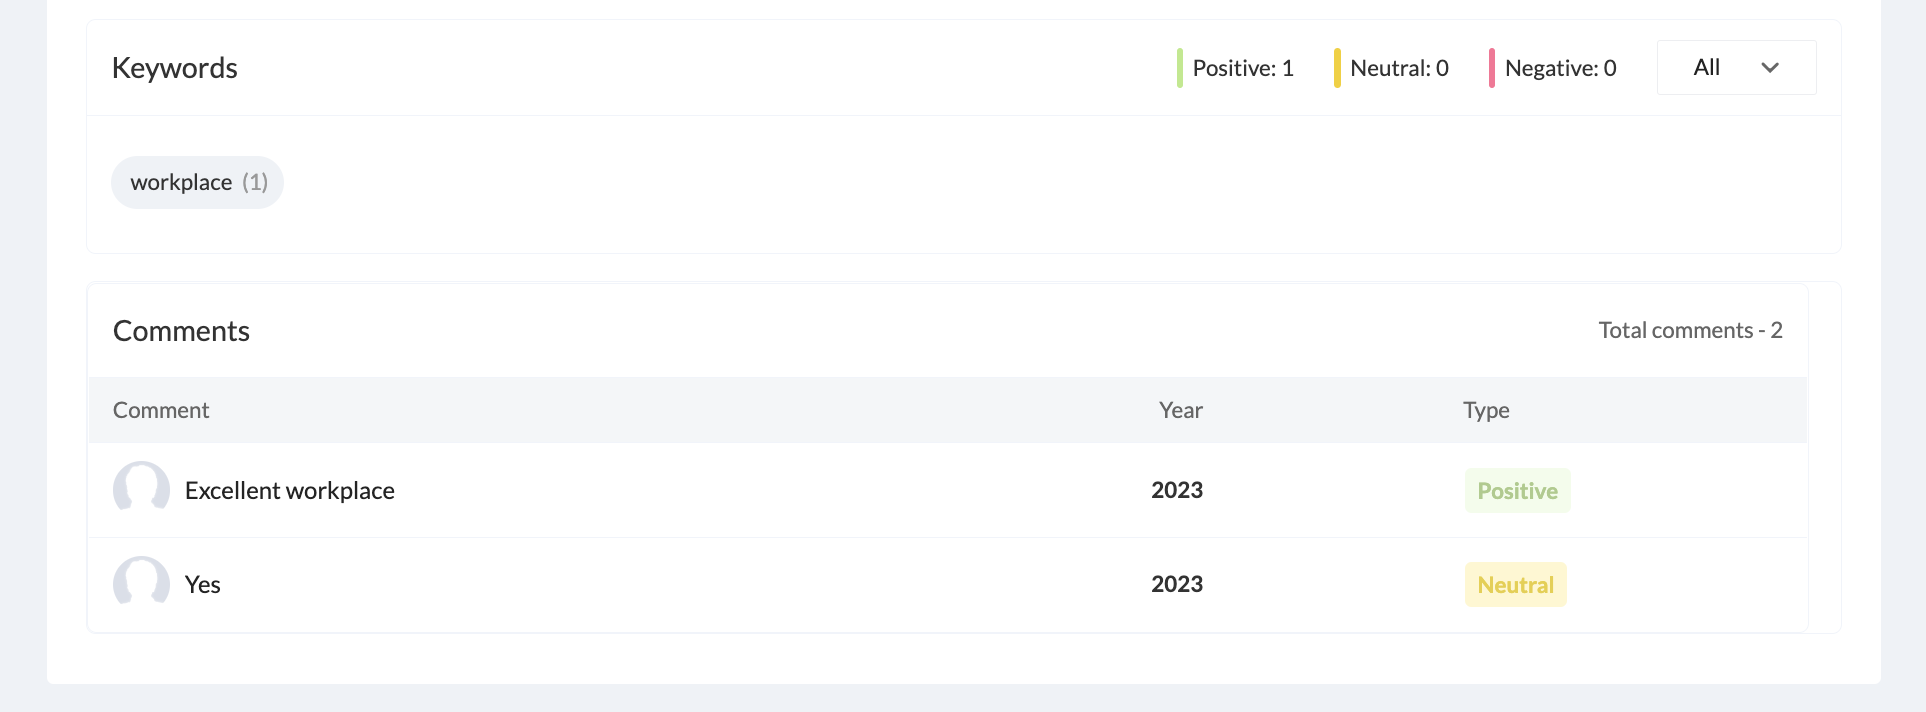
Task: Sort by the Comment column header
Action: tap(161, 410)
